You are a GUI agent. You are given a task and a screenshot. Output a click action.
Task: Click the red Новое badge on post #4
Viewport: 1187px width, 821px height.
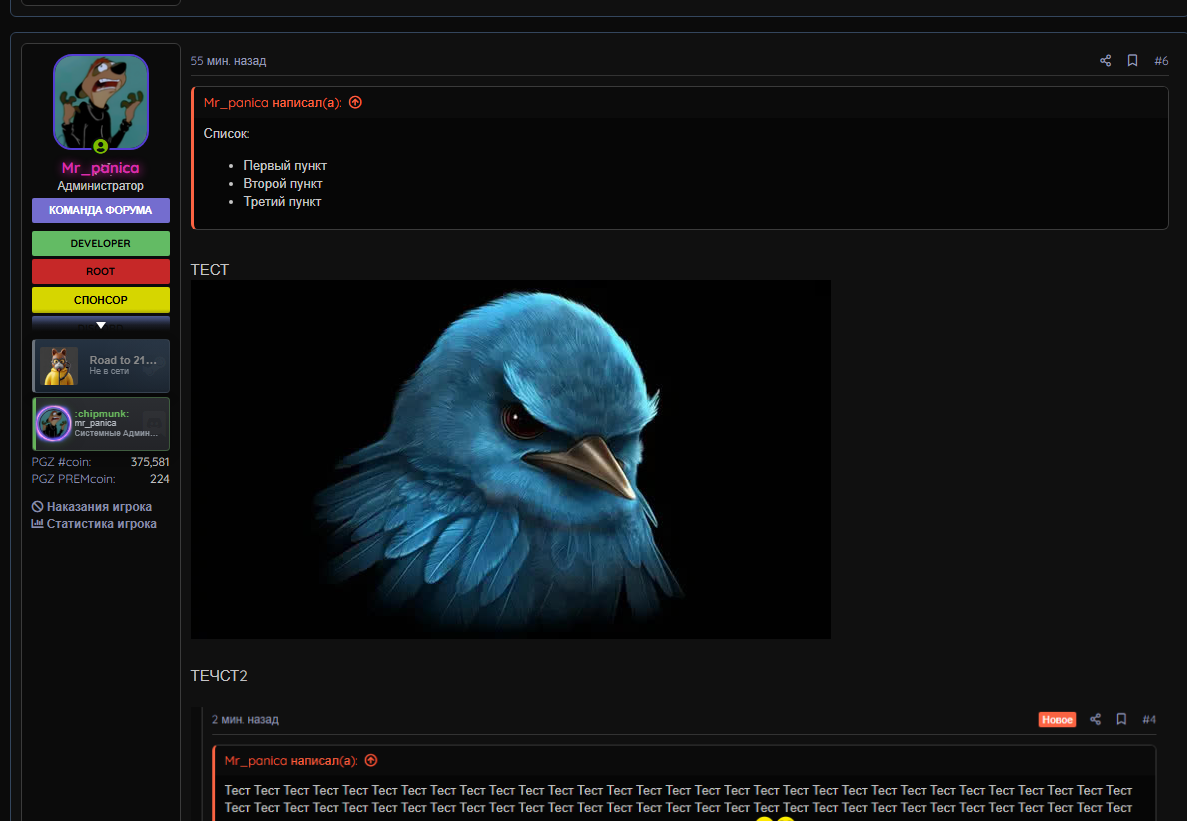coord(1057,719)
